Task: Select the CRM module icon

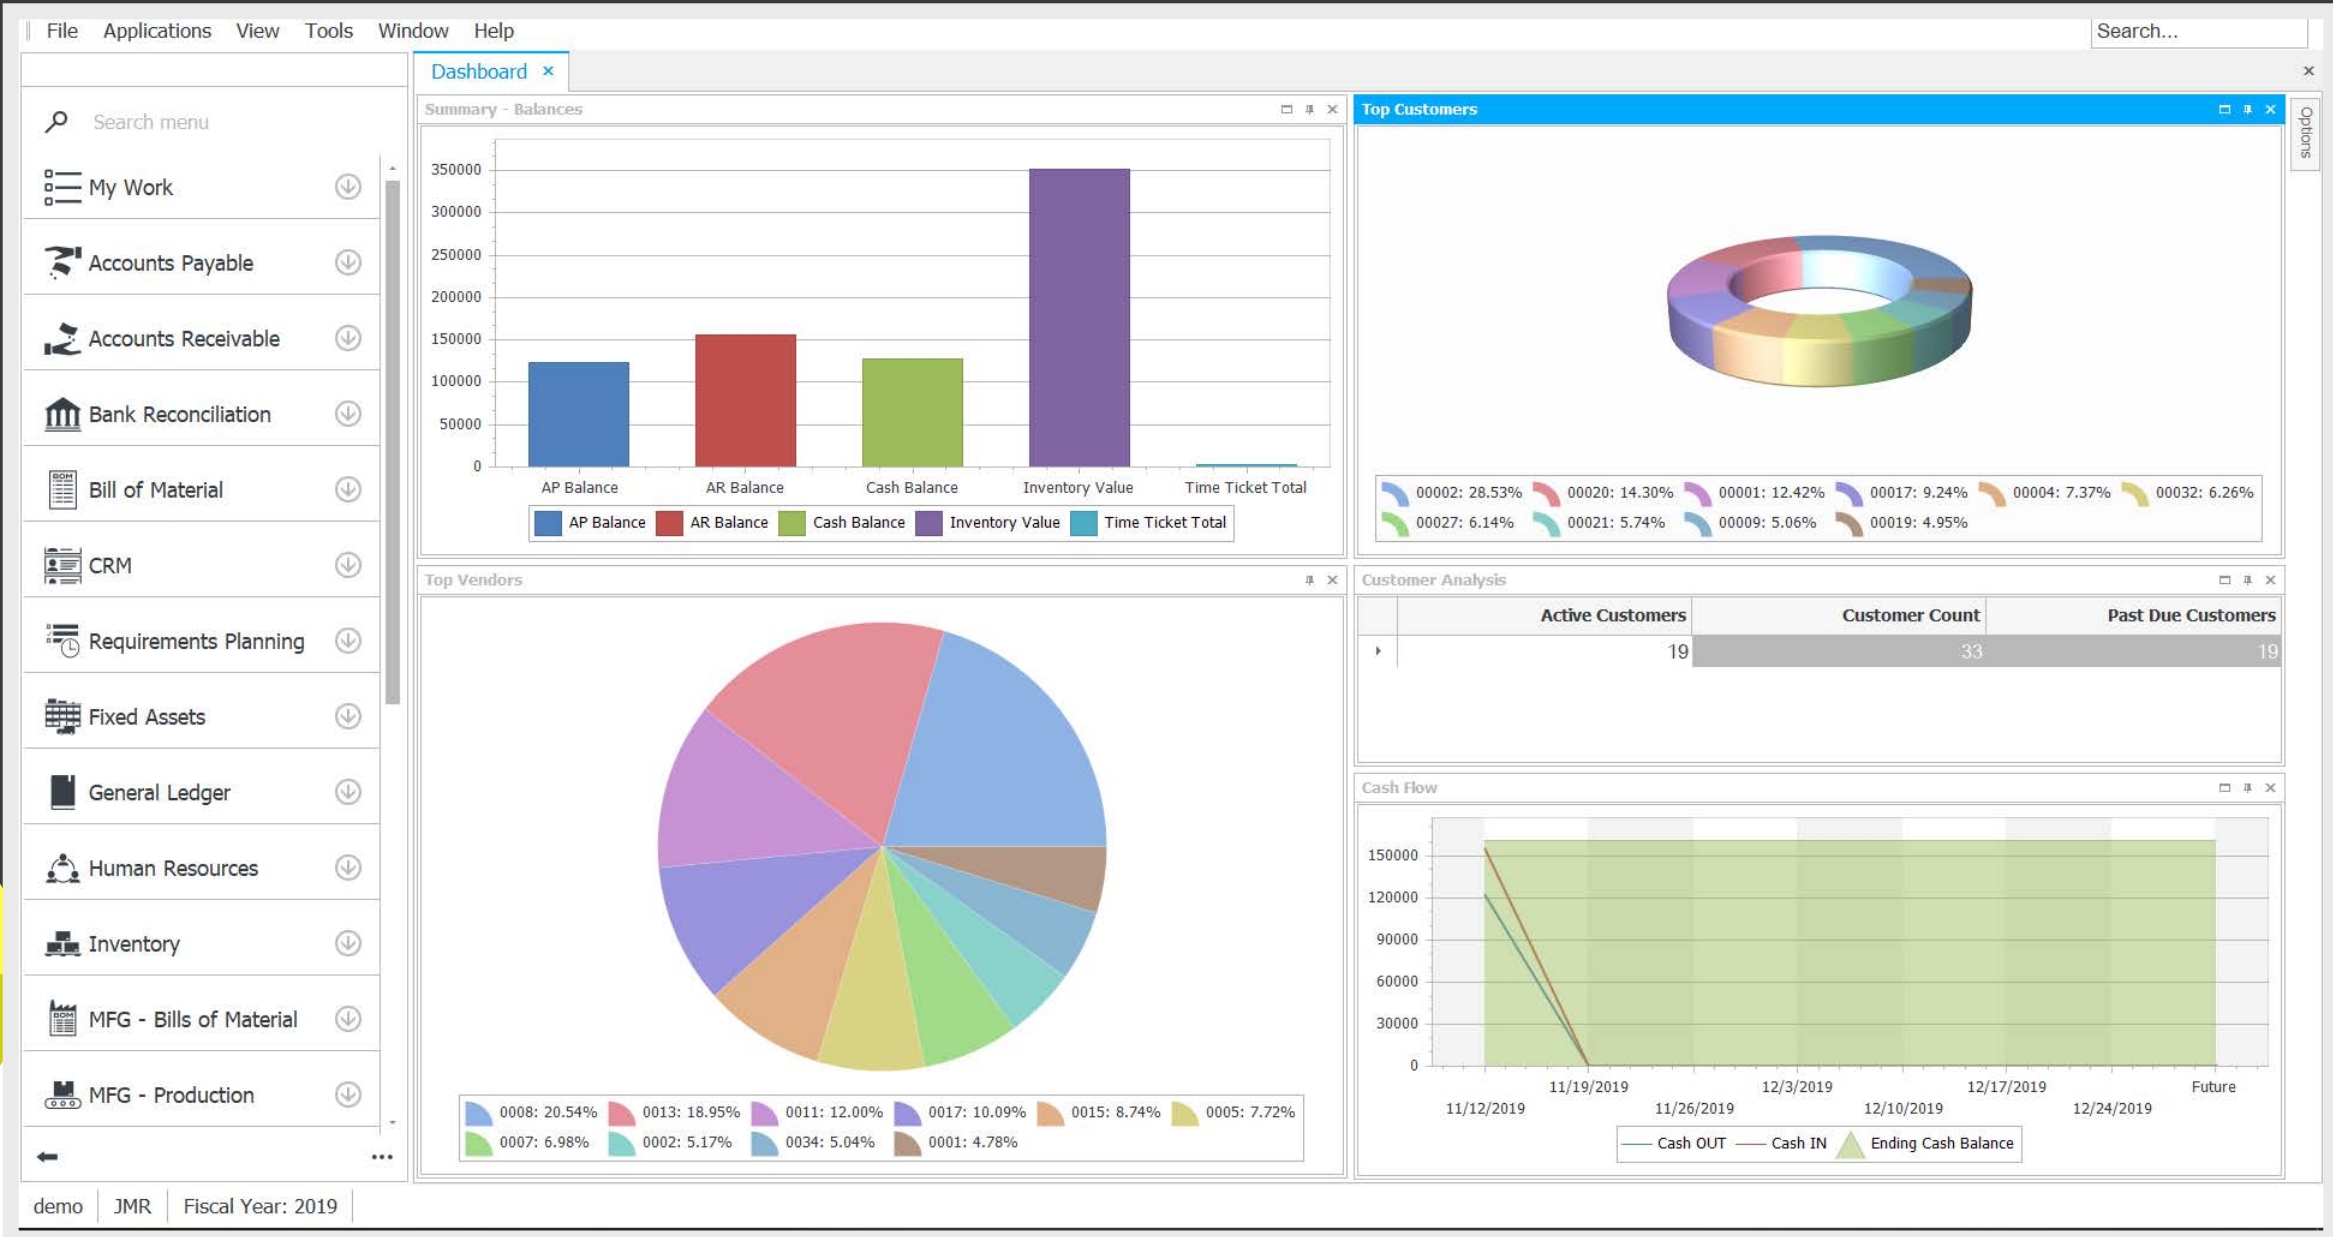Action: [x=62, y=565]
